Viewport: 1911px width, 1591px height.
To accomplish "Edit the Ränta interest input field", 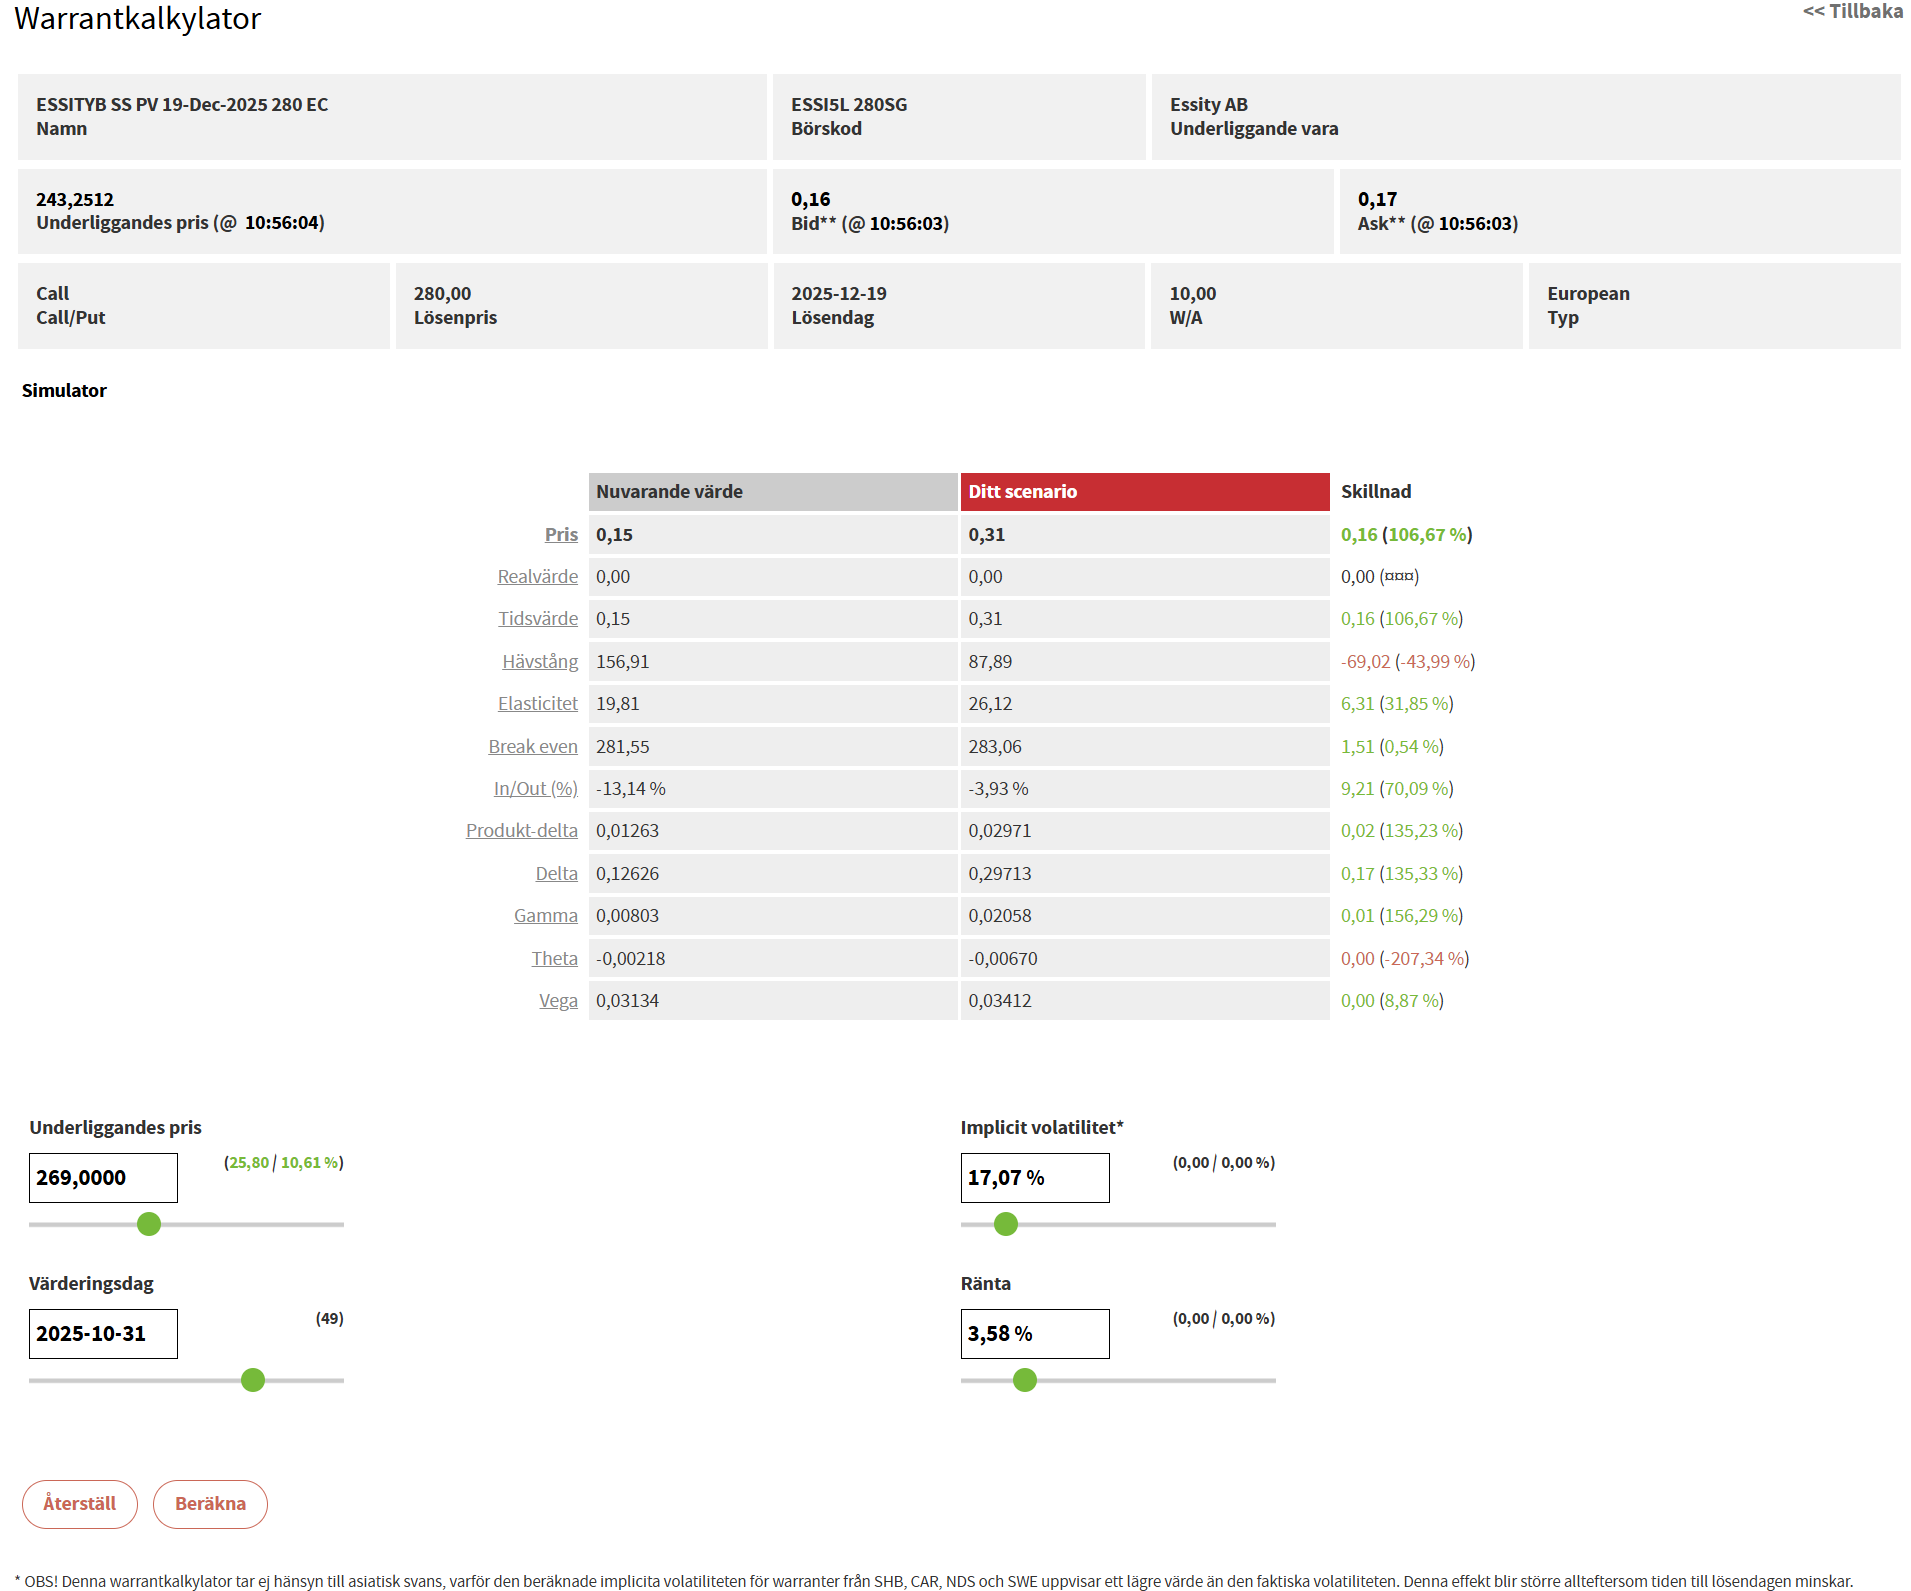I will coord(1035,1334).
